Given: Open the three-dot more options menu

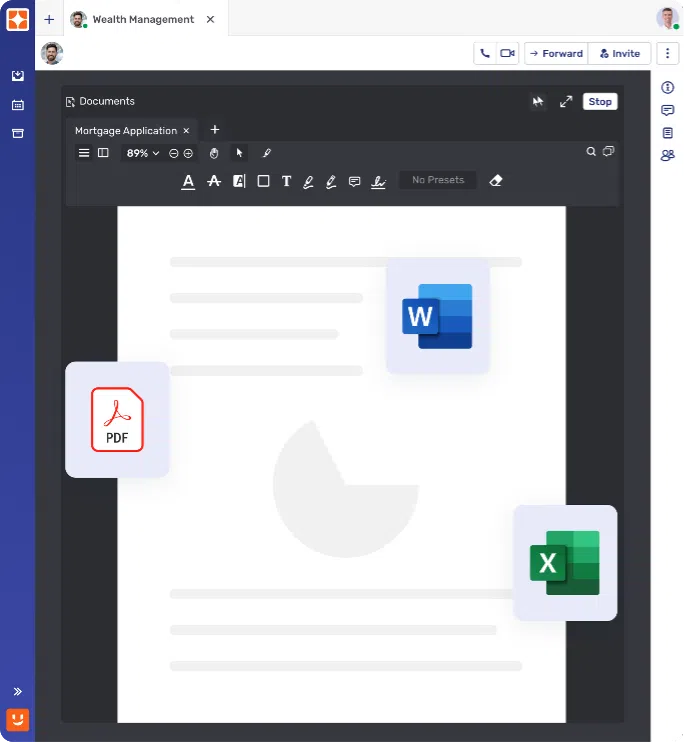Looking at the screenshot, I should 667,53.
